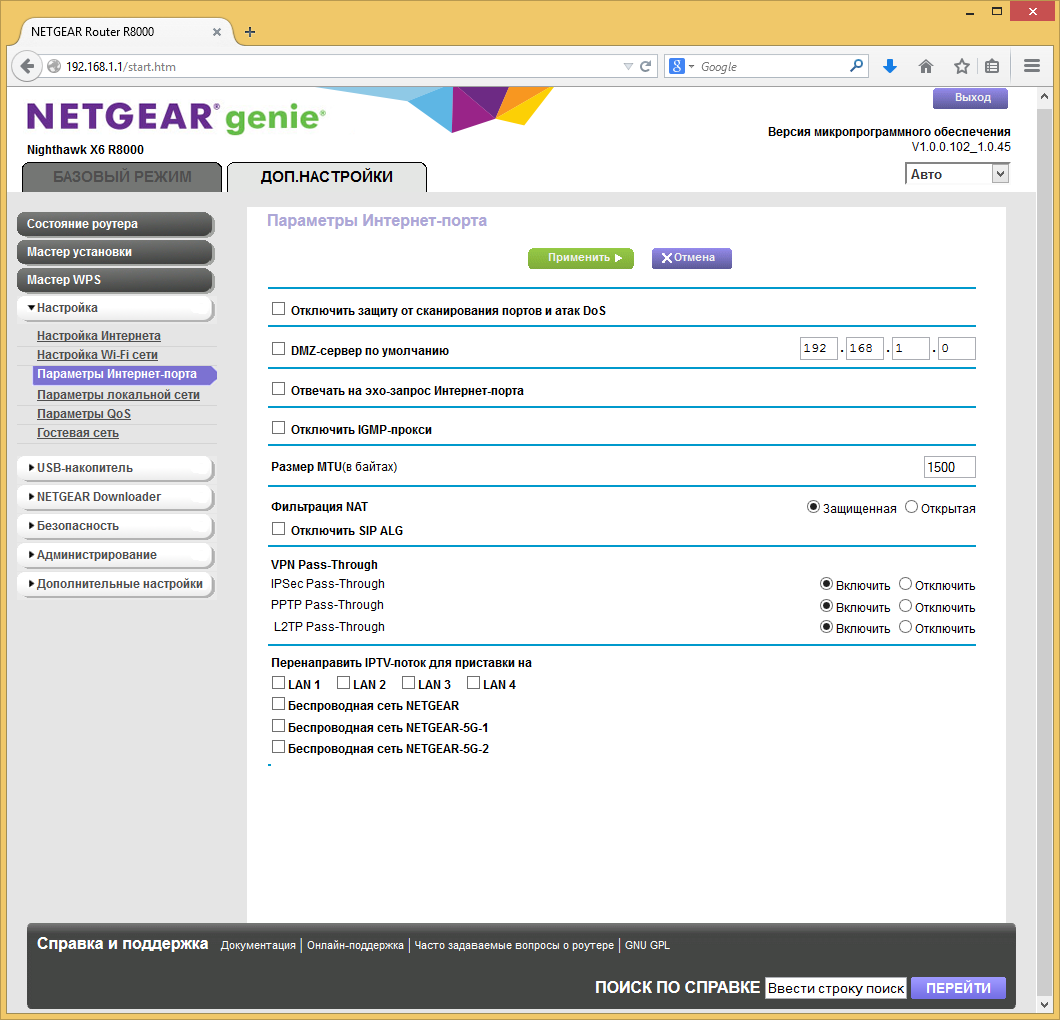The height and width of the screenshot is (1020, 1060).
Task: Check LAN 2 for IPTV stream
Action: (x=343, y=683)
